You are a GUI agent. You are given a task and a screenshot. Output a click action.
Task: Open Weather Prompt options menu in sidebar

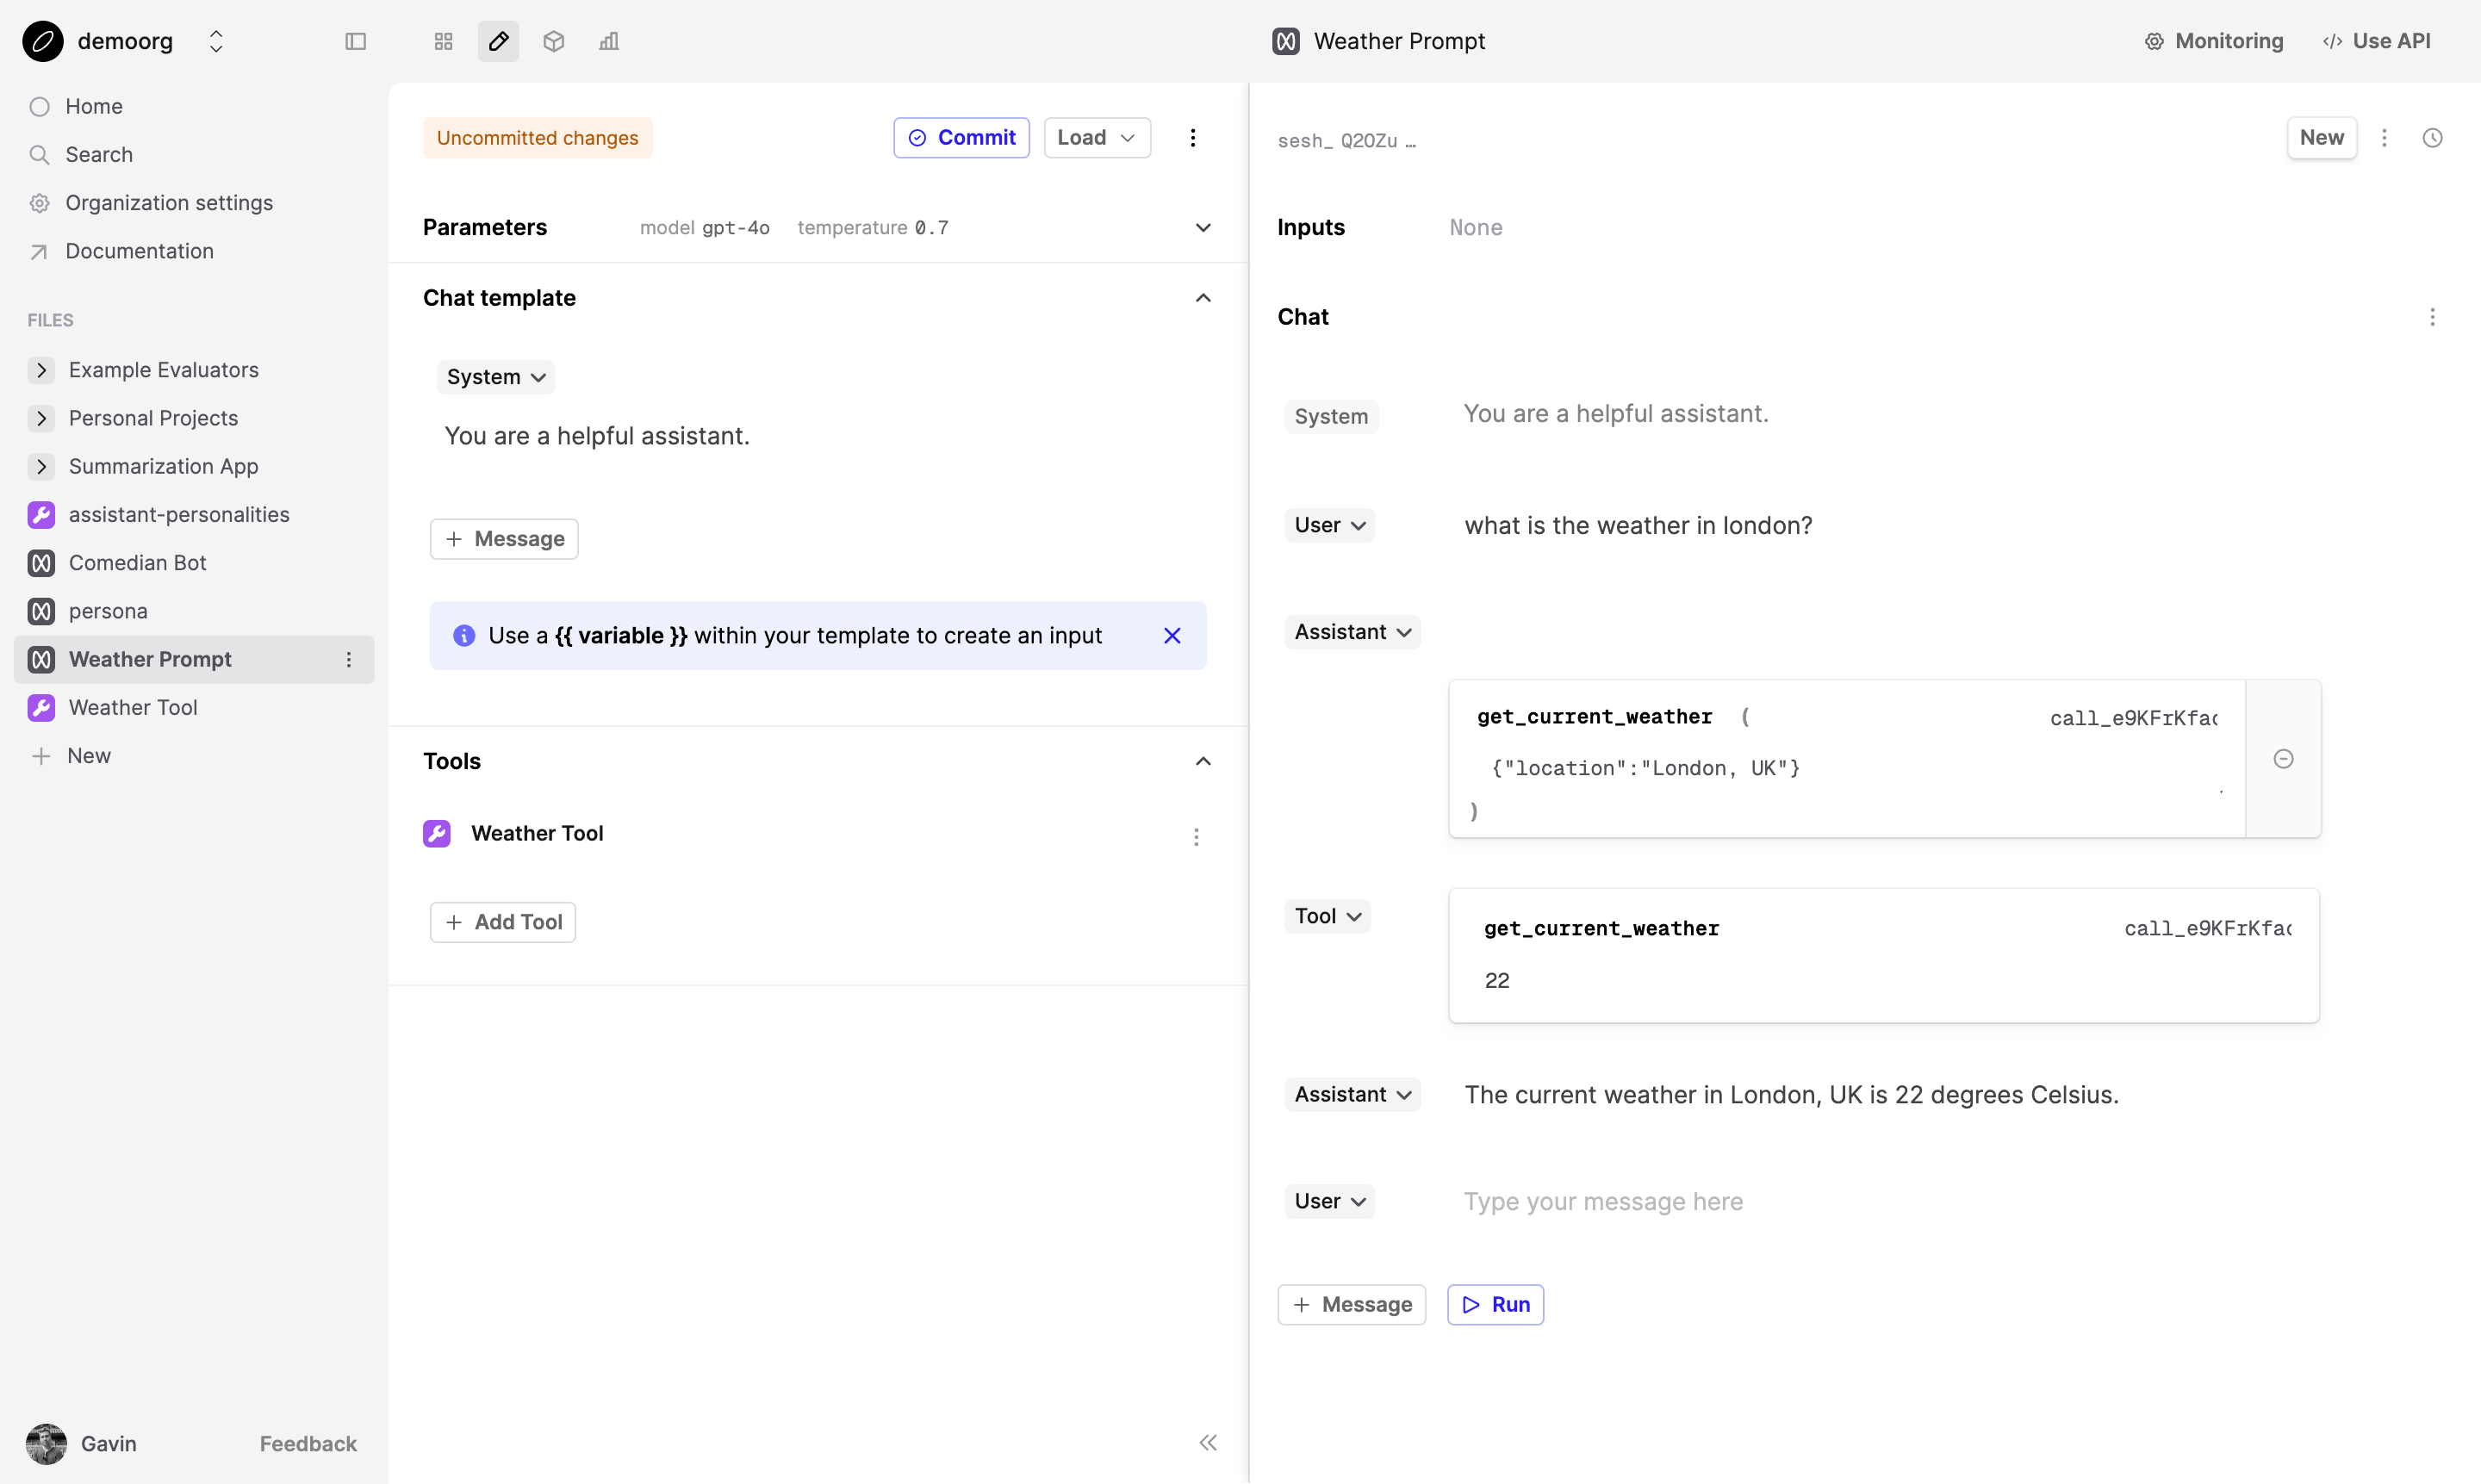(x=348, y=659)
